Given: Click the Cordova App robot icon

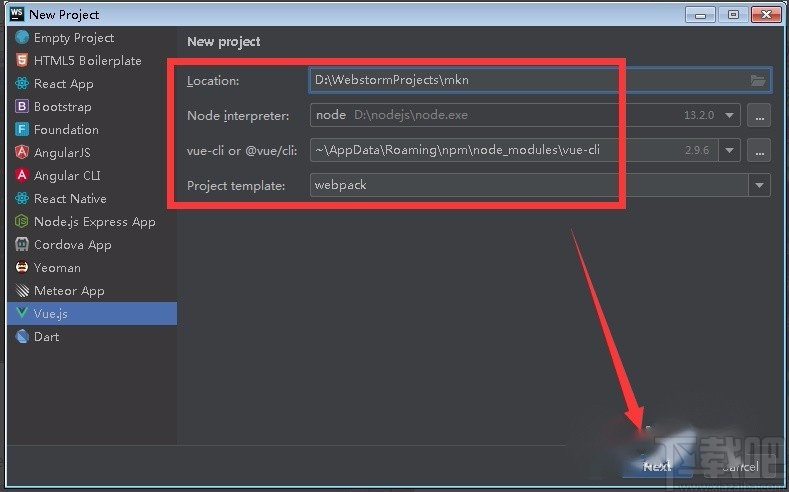Looking at the screenshot, I should [x=22, y=244].
